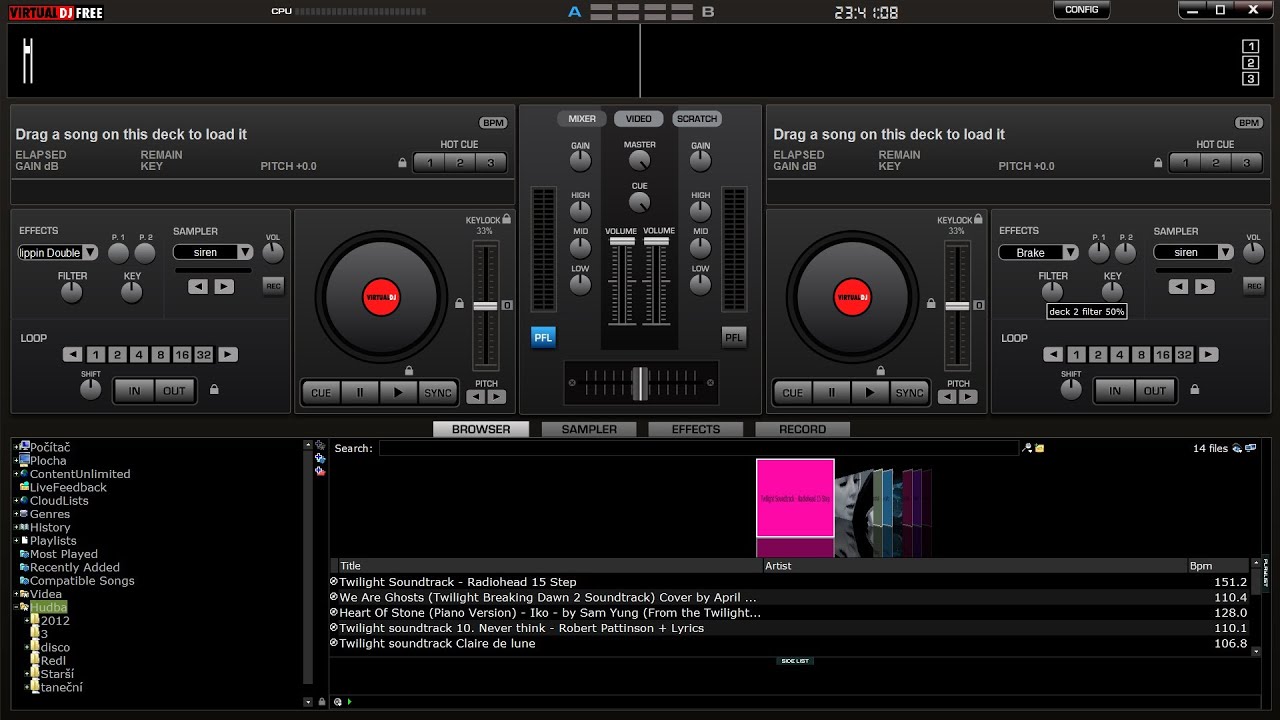Image resolution: width=1280 pixels, height=720 pixels.
Task: Switch to the VIDEO panel tab
Action: pyautogui.click(x=639, y=119)
